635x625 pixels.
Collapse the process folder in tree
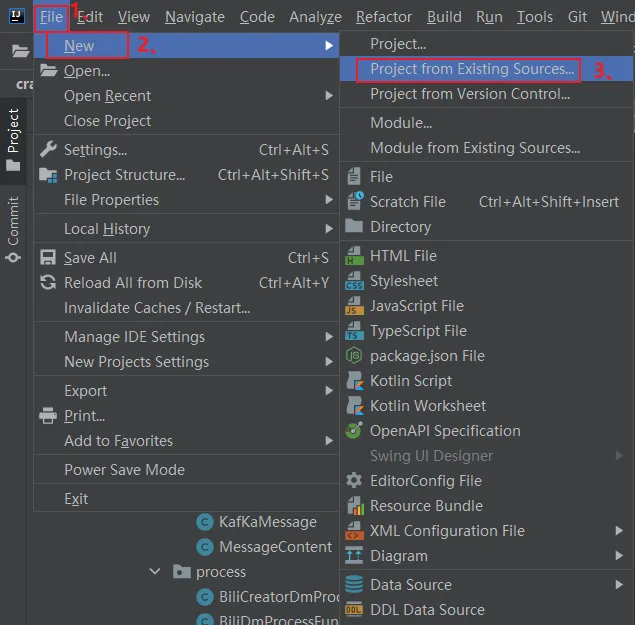(x=155, y=572)
